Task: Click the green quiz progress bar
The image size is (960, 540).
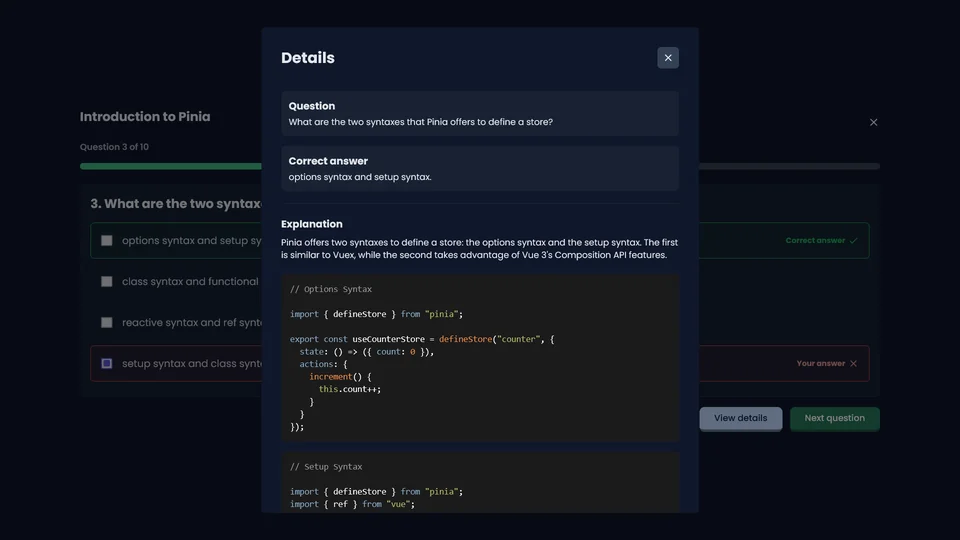Action: tap(170, 166)
